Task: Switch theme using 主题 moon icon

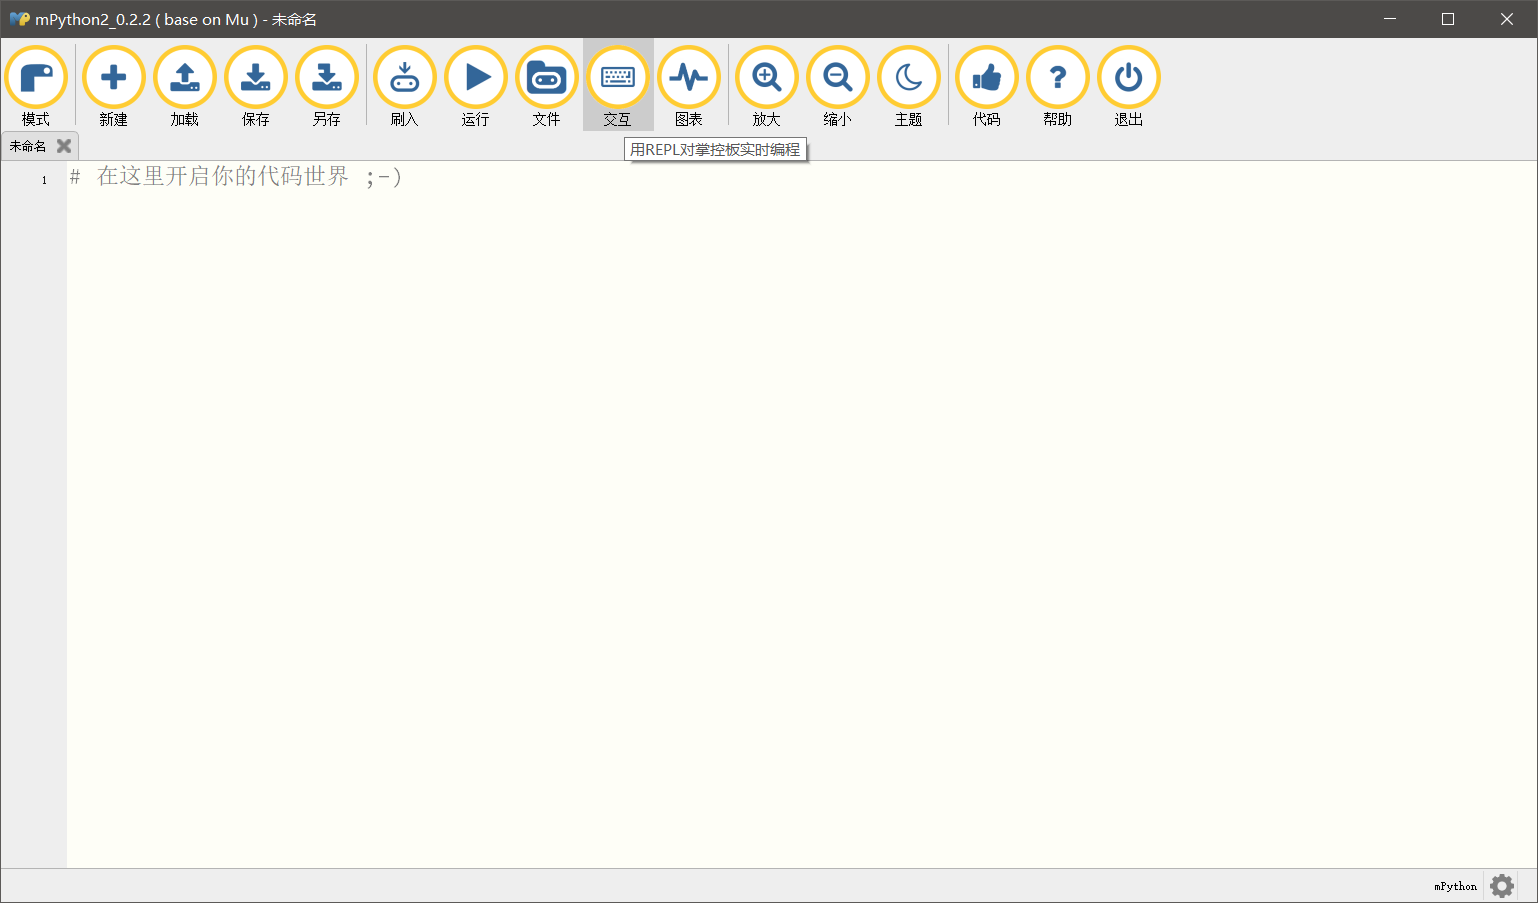Action: (x=909, y=86)
